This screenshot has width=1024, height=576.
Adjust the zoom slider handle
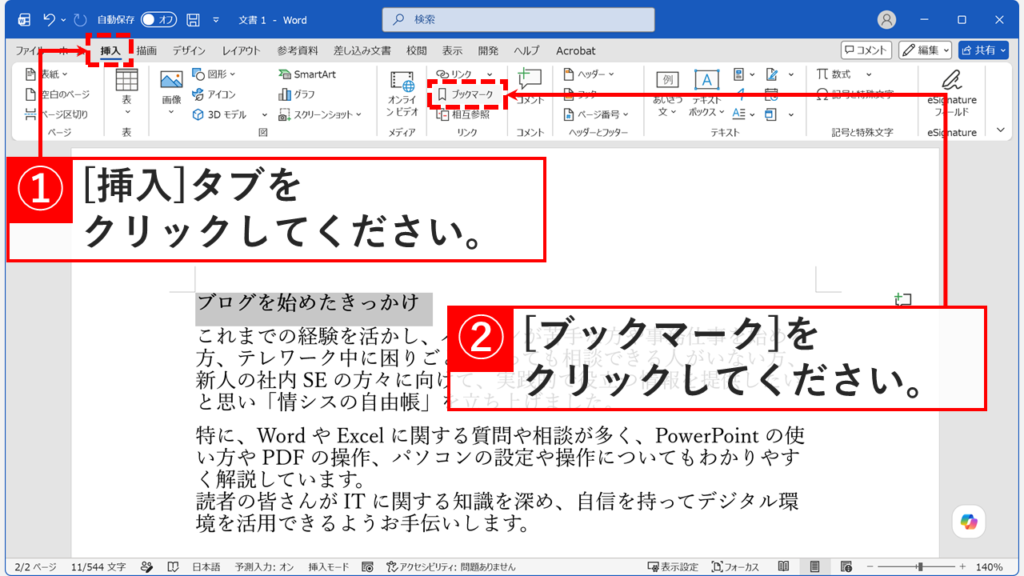(920, 567)
